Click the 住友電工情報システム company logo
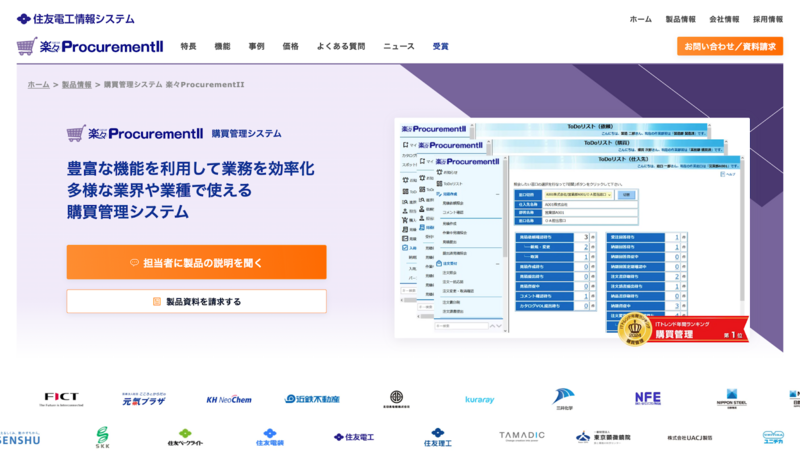800x451 pixels. [x=76, y=19]
